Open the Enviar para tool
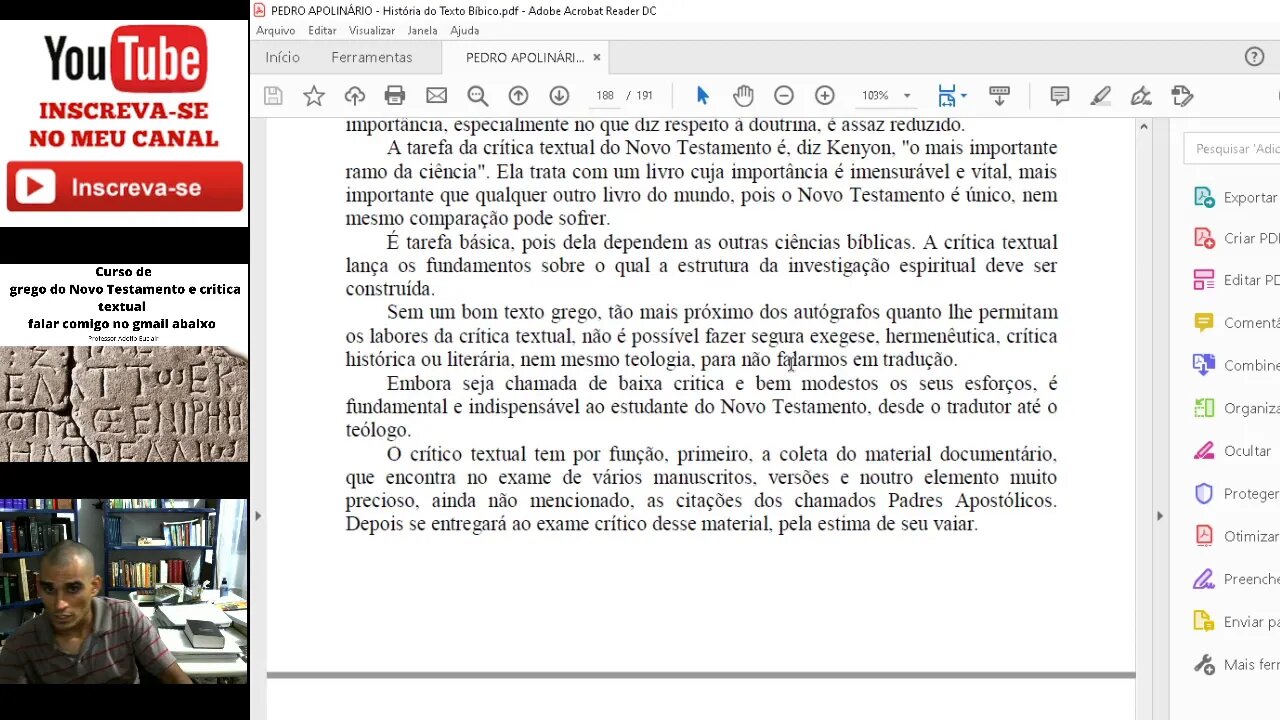This screenshot has height=720, width=1280. point(1237,622)
